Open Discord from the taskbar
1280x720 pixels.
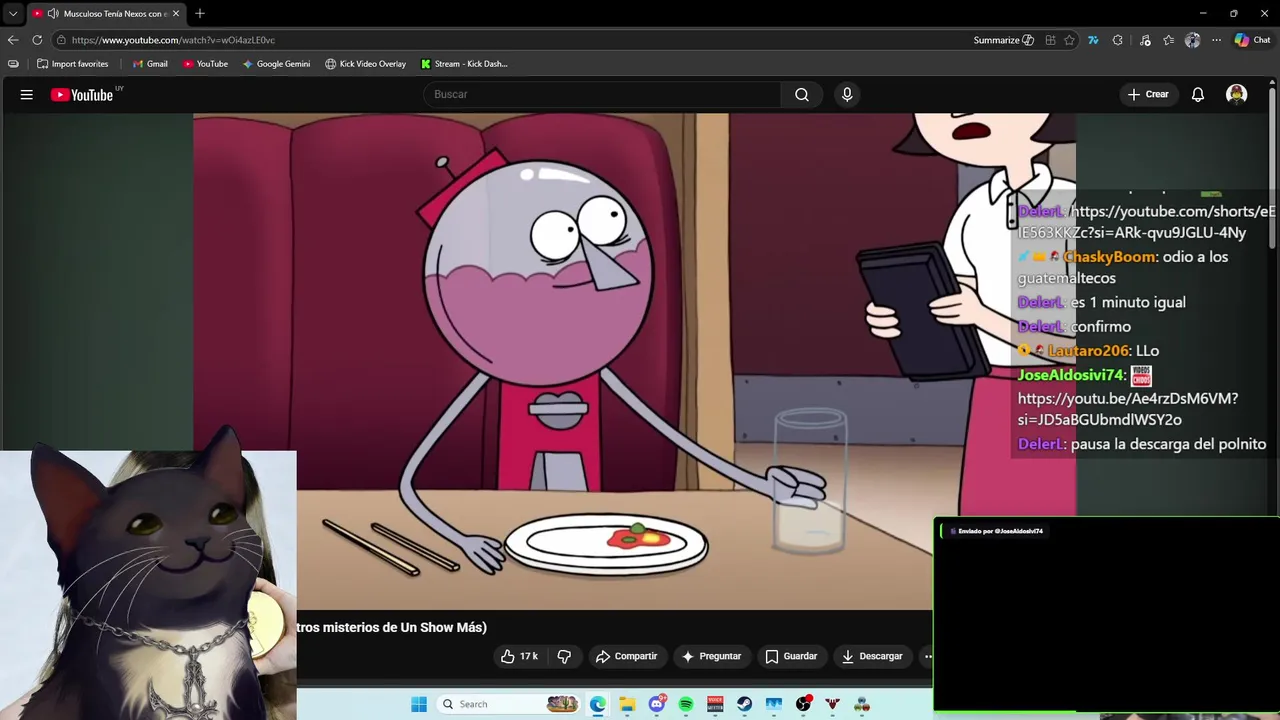click(657, 704)
